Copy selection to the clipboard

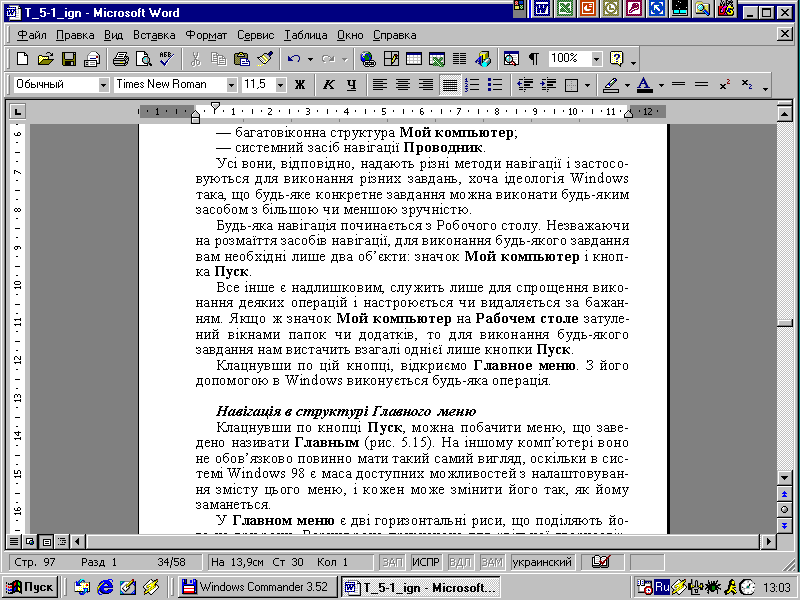point(218,59)
